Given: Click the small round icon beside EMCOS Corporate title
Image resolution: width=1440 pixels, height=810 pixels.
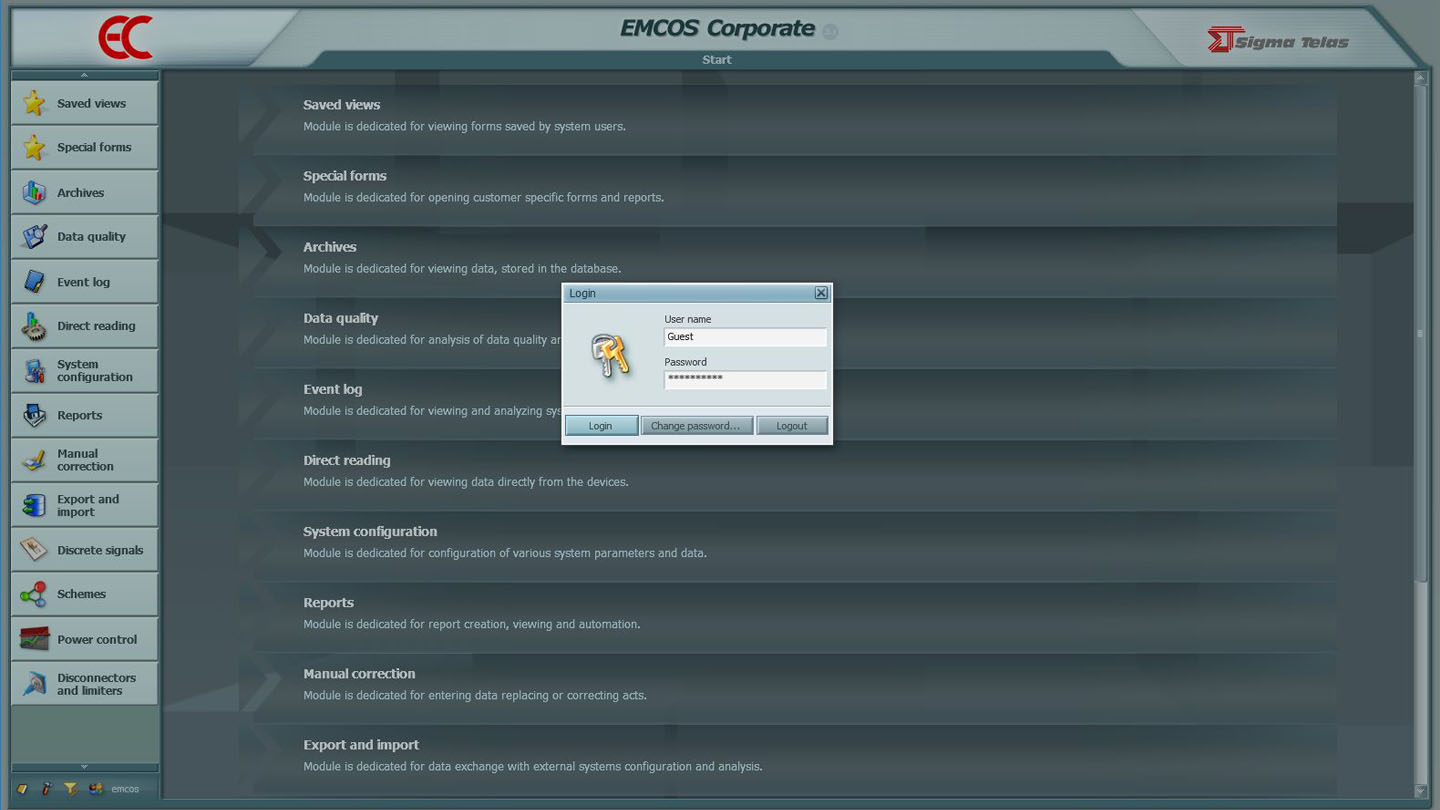Looking at the screenshot, I should [x=830, y=32].
